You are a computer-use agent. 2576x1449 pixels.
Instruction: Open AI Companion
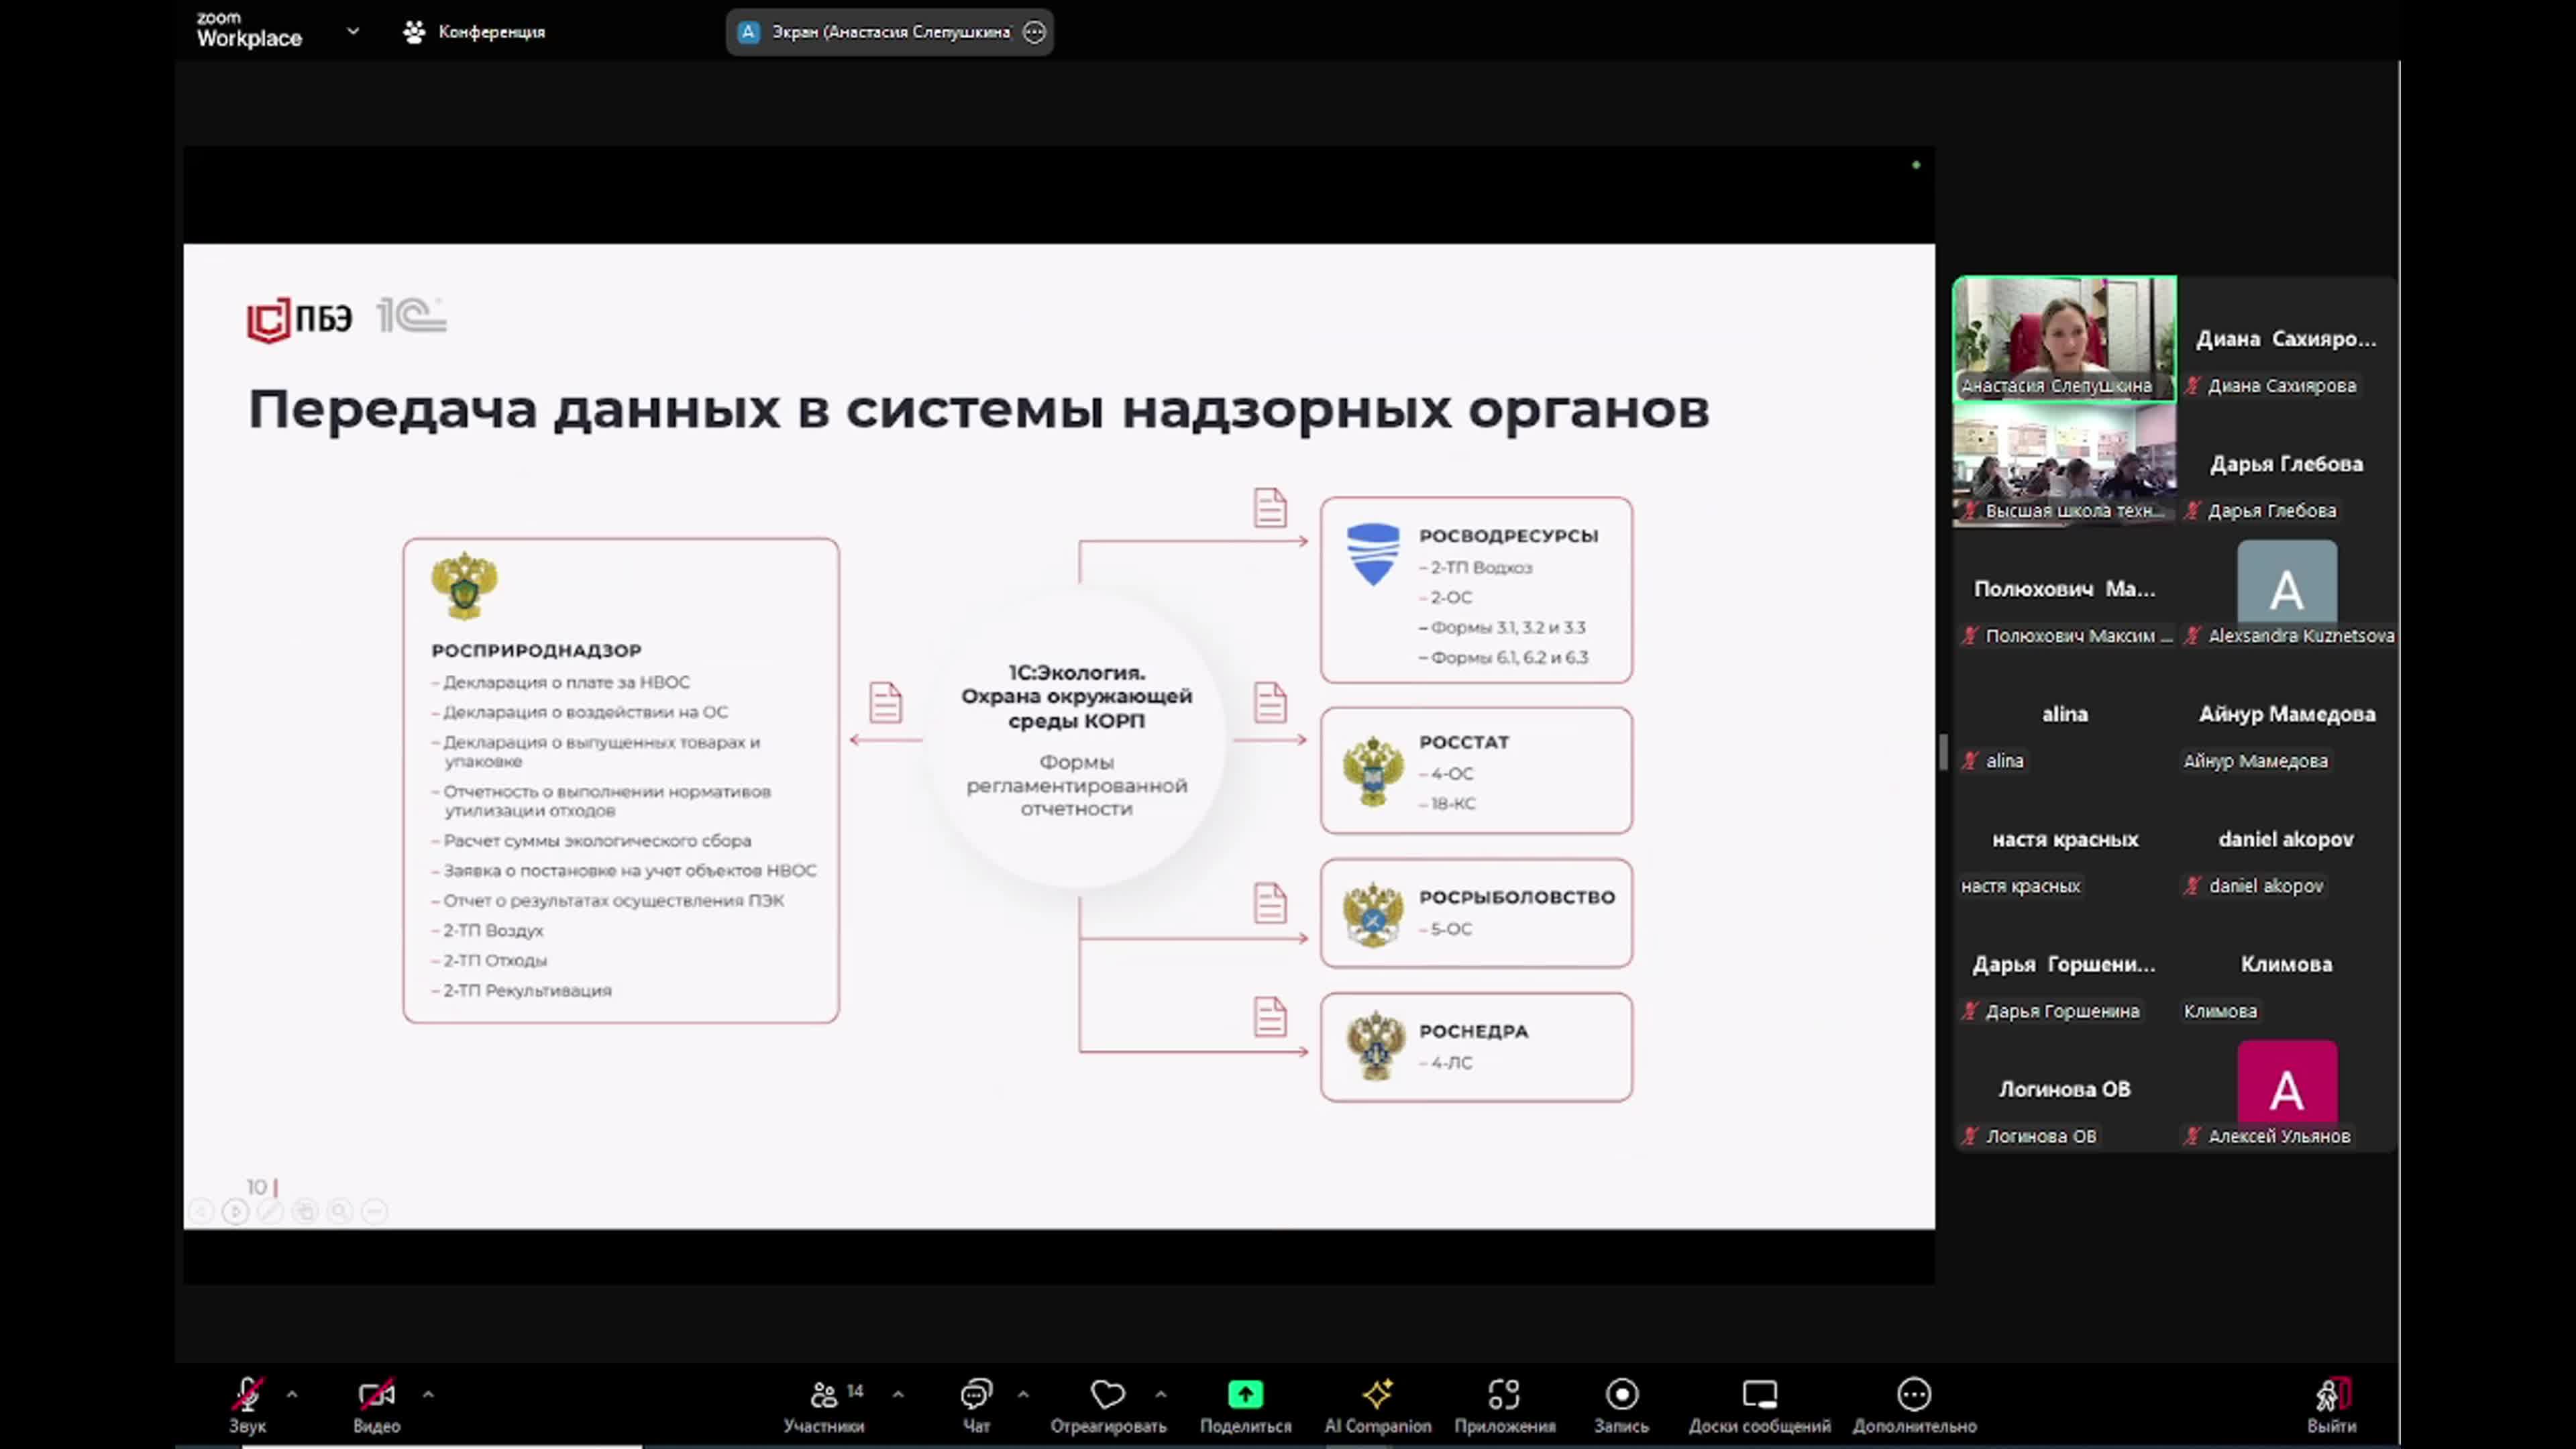(1378, 1404)
